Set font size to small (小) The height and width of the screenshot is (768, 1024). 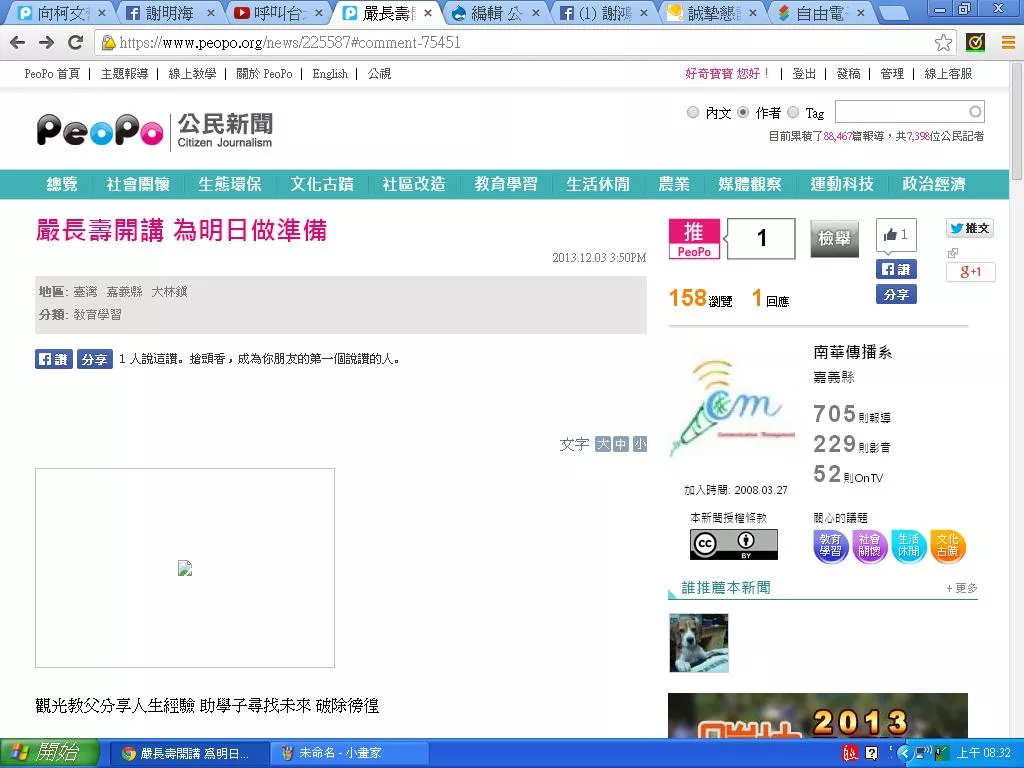tap(639, 444)
